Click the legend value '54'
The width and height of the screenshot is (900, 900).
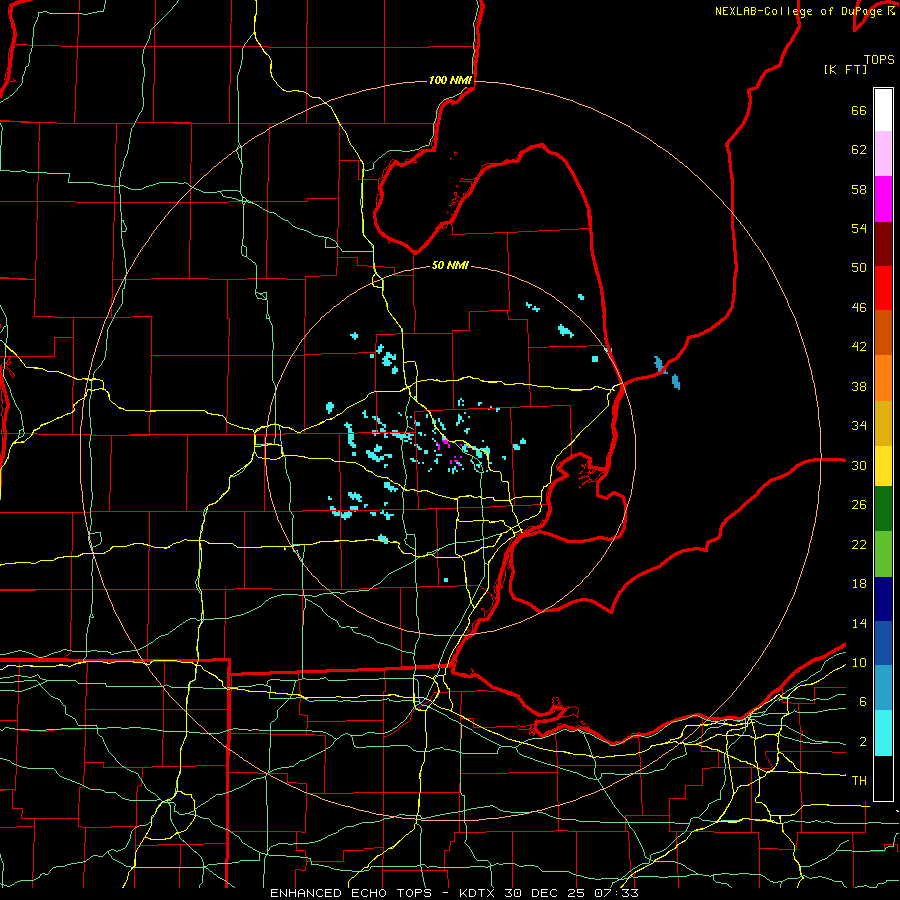pyautogui.click(x=859, y=228)
